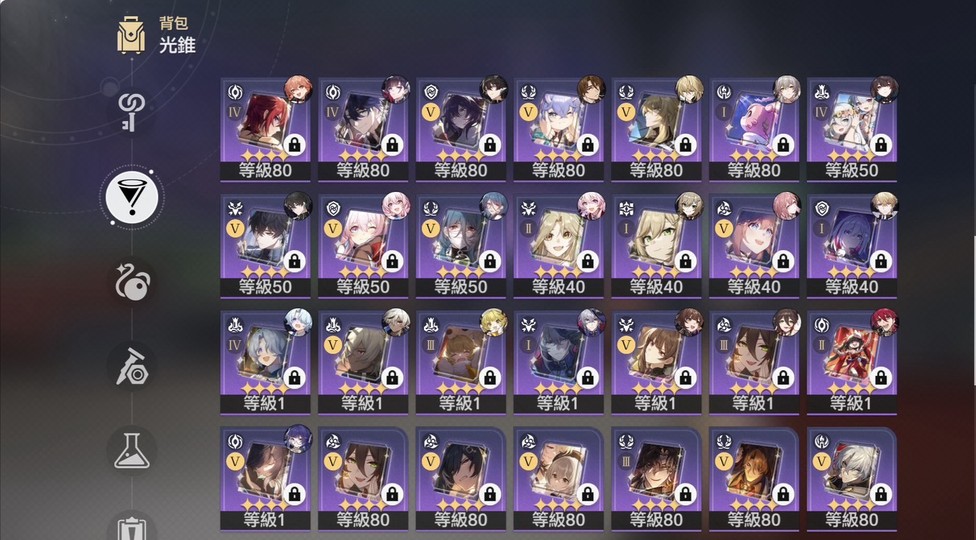976x540 pixels.
Task: Click the 光錐 title label
Action: (x=177, y=45)
